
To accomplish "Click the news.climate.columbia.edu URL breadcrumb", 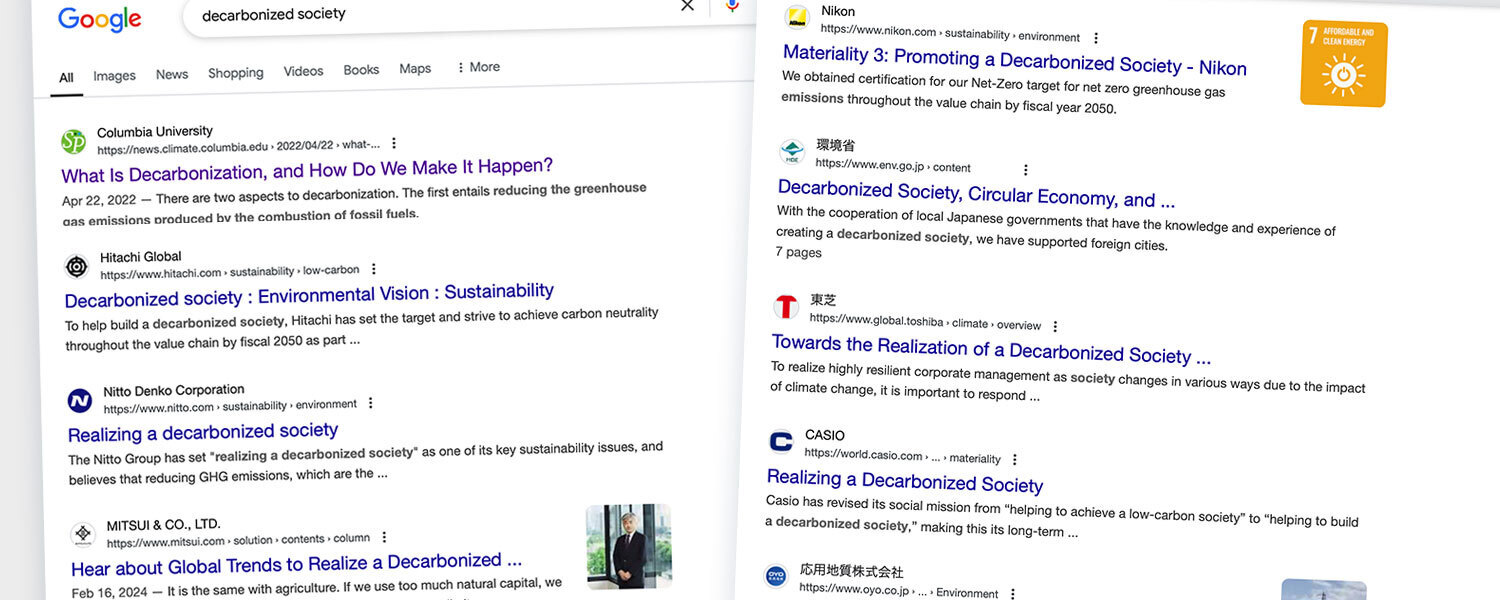I will [x=238, y=147].
